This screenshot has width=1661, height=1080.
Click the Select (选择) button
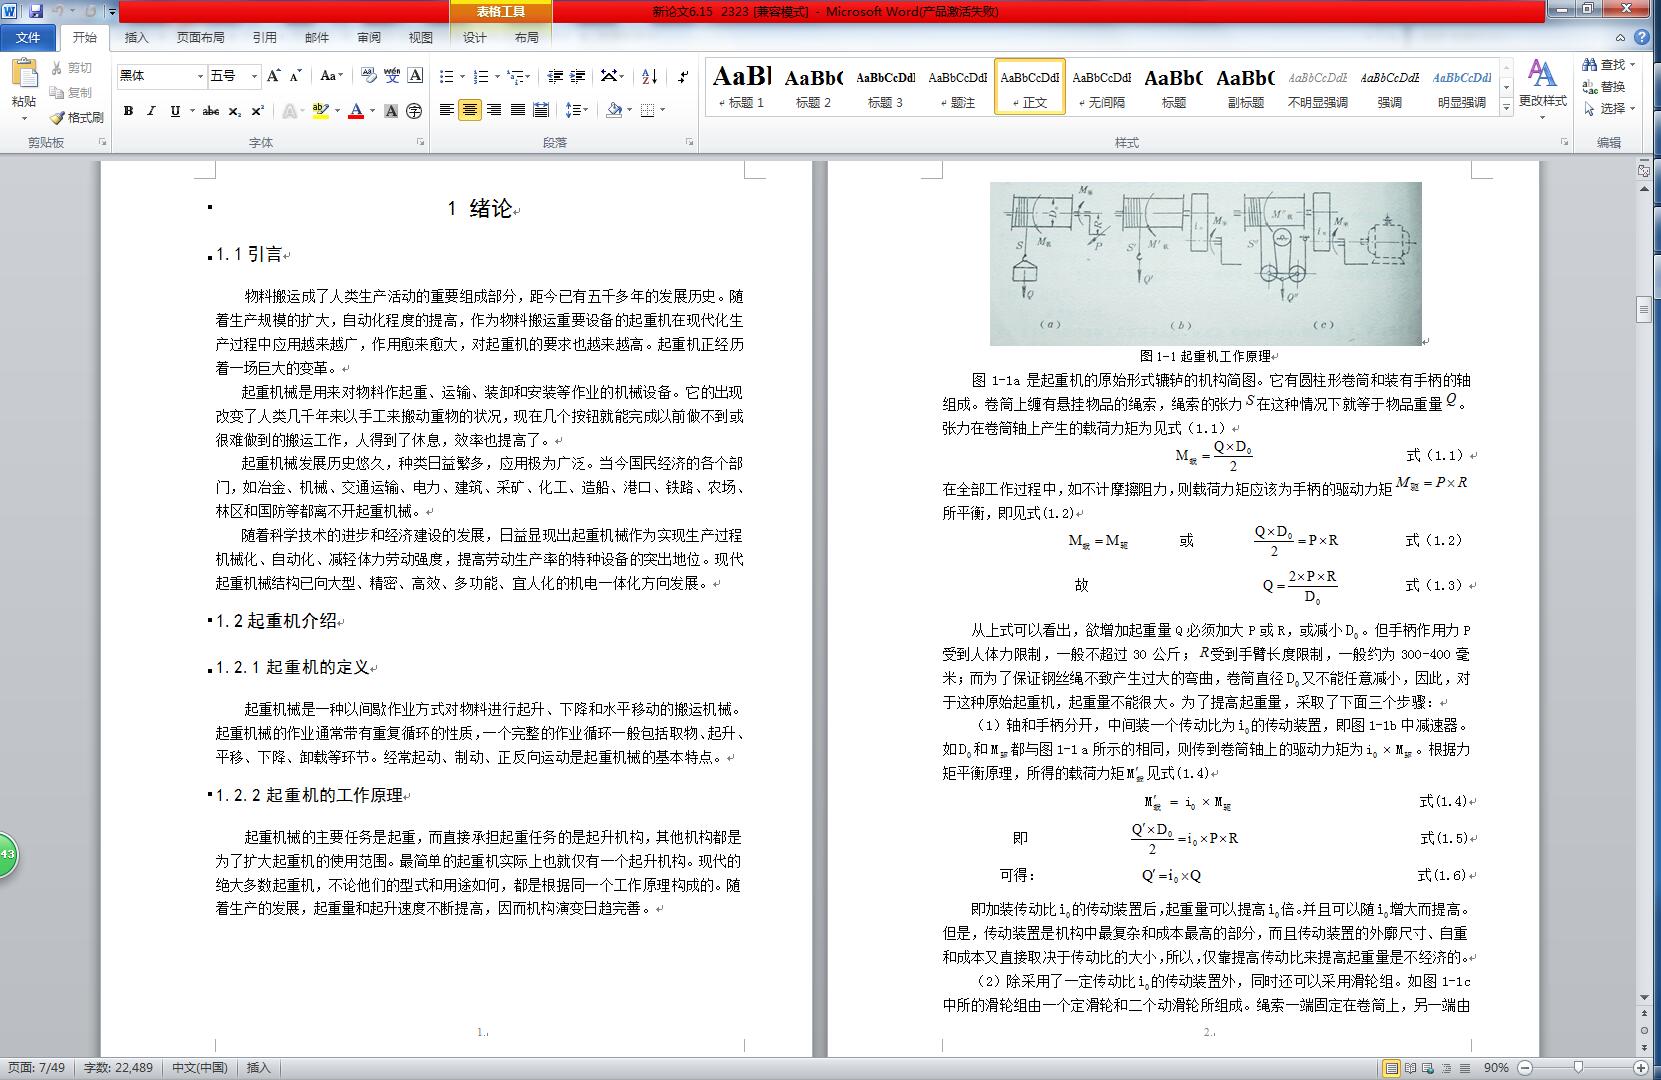[x=1610, y=109]
